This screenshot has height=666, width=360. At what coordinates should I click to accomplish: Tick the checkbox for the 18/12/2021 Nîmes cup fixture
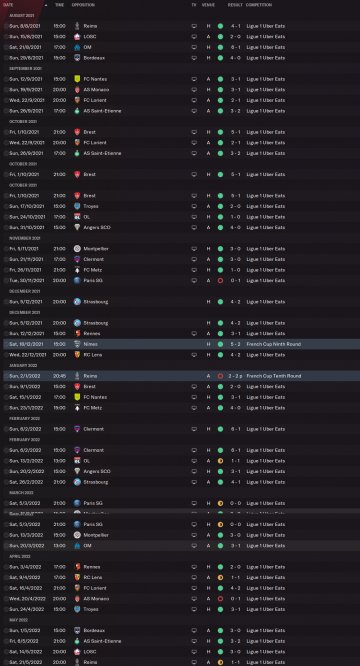click(6, 344)
